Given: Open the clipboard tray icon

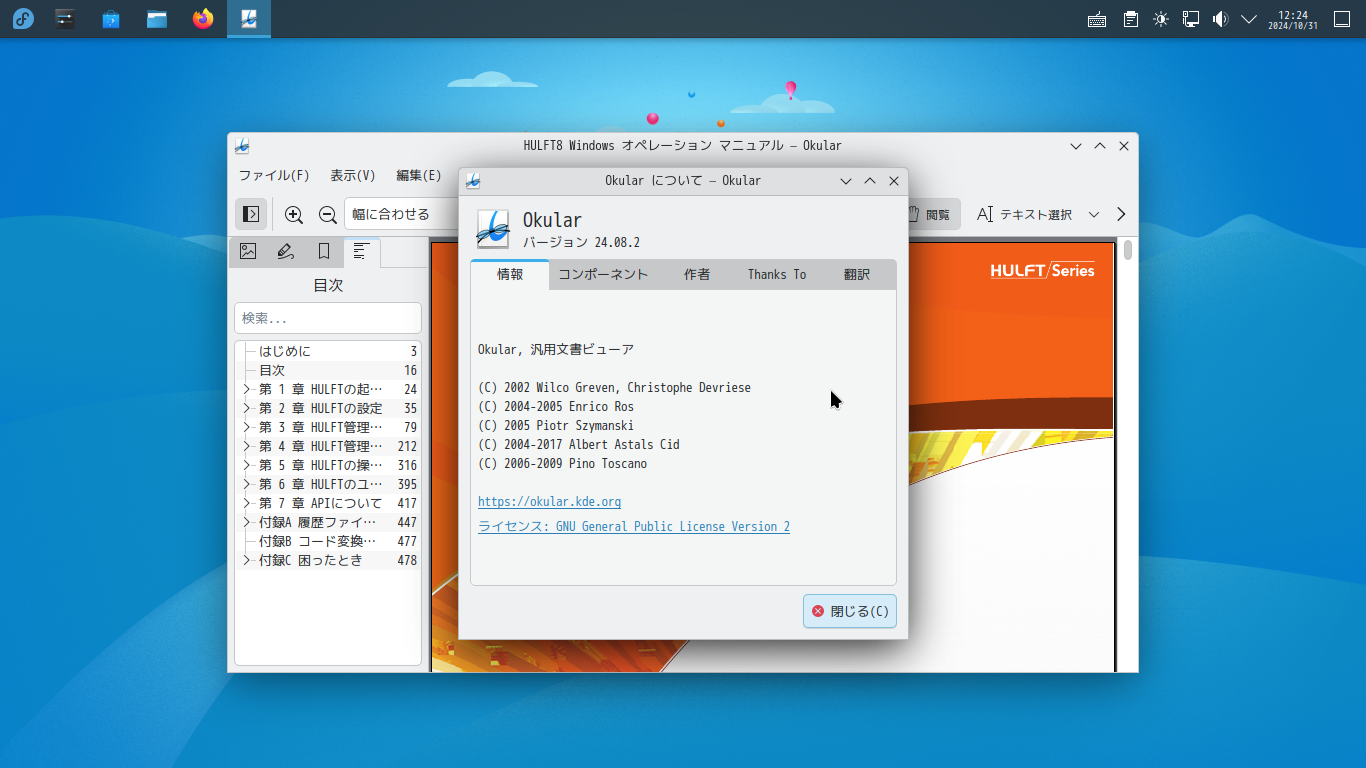Looking at the screenshot, I should pyautogui.click(x=1130, y=19).
